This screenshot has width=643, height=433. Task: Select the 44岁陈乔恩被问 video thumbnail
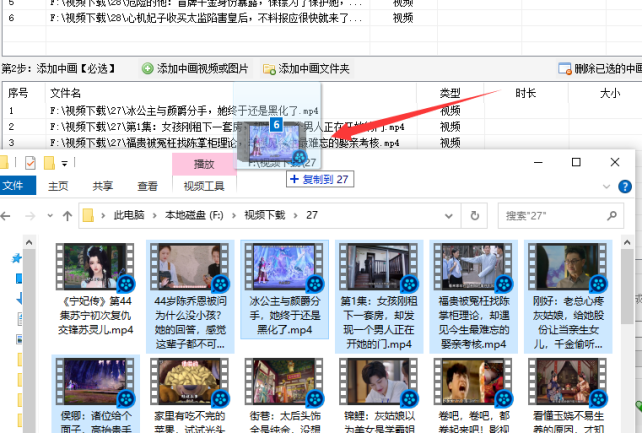point(189,267)
